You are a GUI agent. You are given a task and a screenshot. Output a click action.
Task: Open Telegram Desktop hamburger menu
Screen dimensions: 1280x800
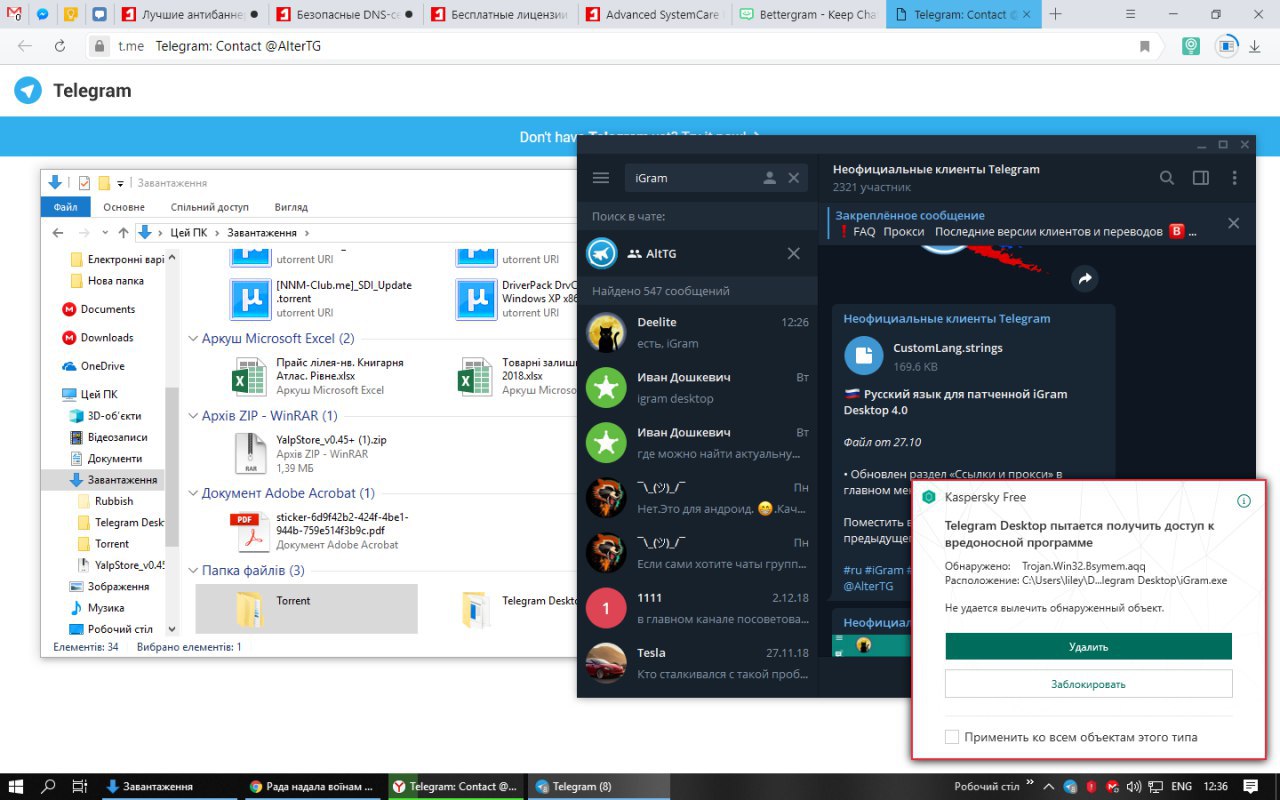601,178
